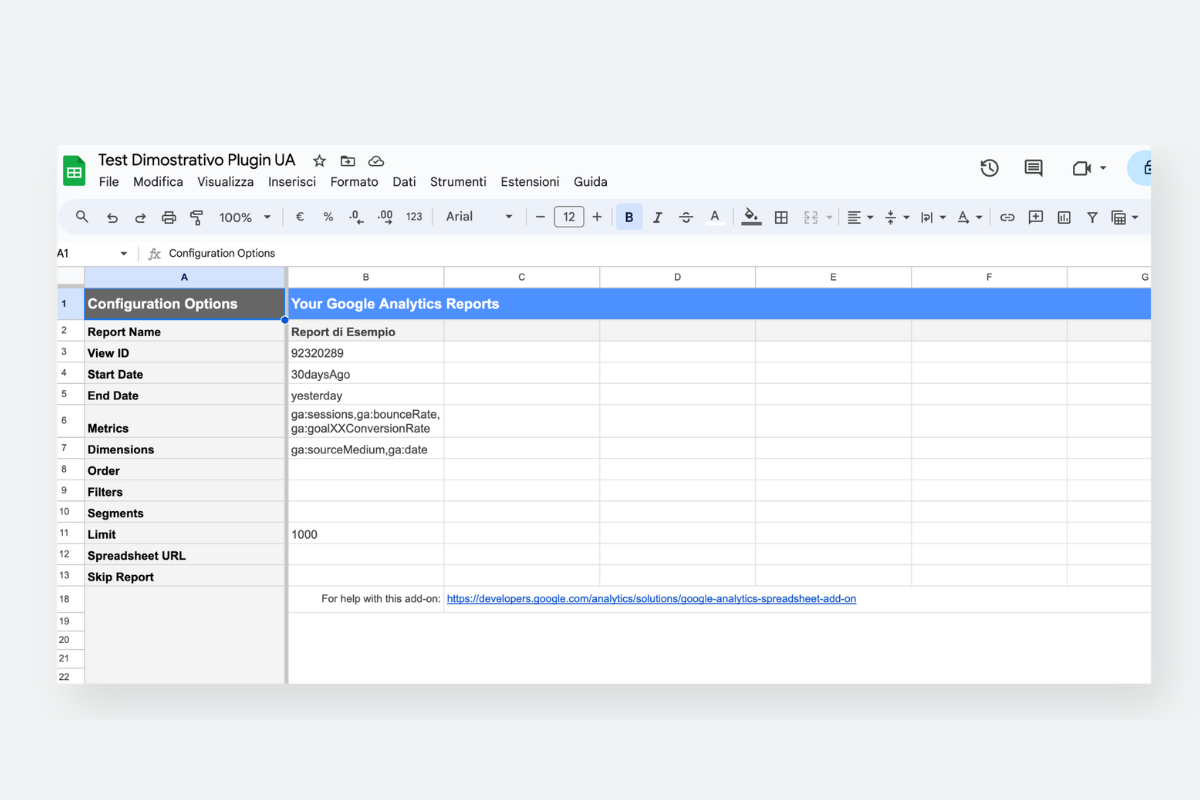Select the cell with ga:sourceMedium,ga:date
This screenshot has height=800, width=1200.
coord(366,449)
